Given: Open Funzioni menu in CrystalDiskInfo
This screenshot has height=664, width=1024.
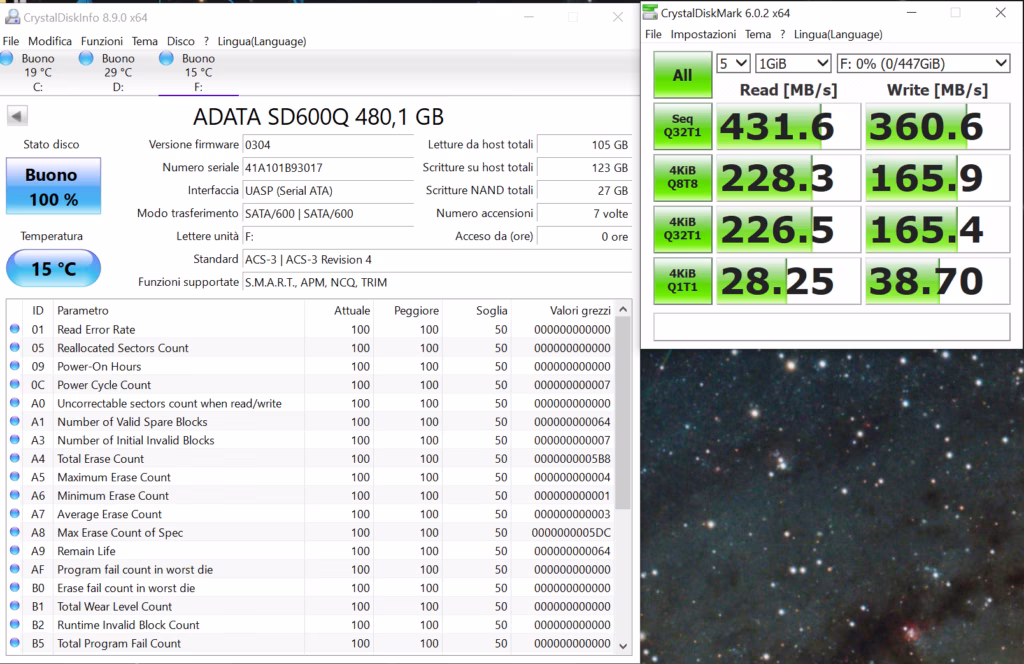Looking at the screenshot, I should [x=101, y=41].
